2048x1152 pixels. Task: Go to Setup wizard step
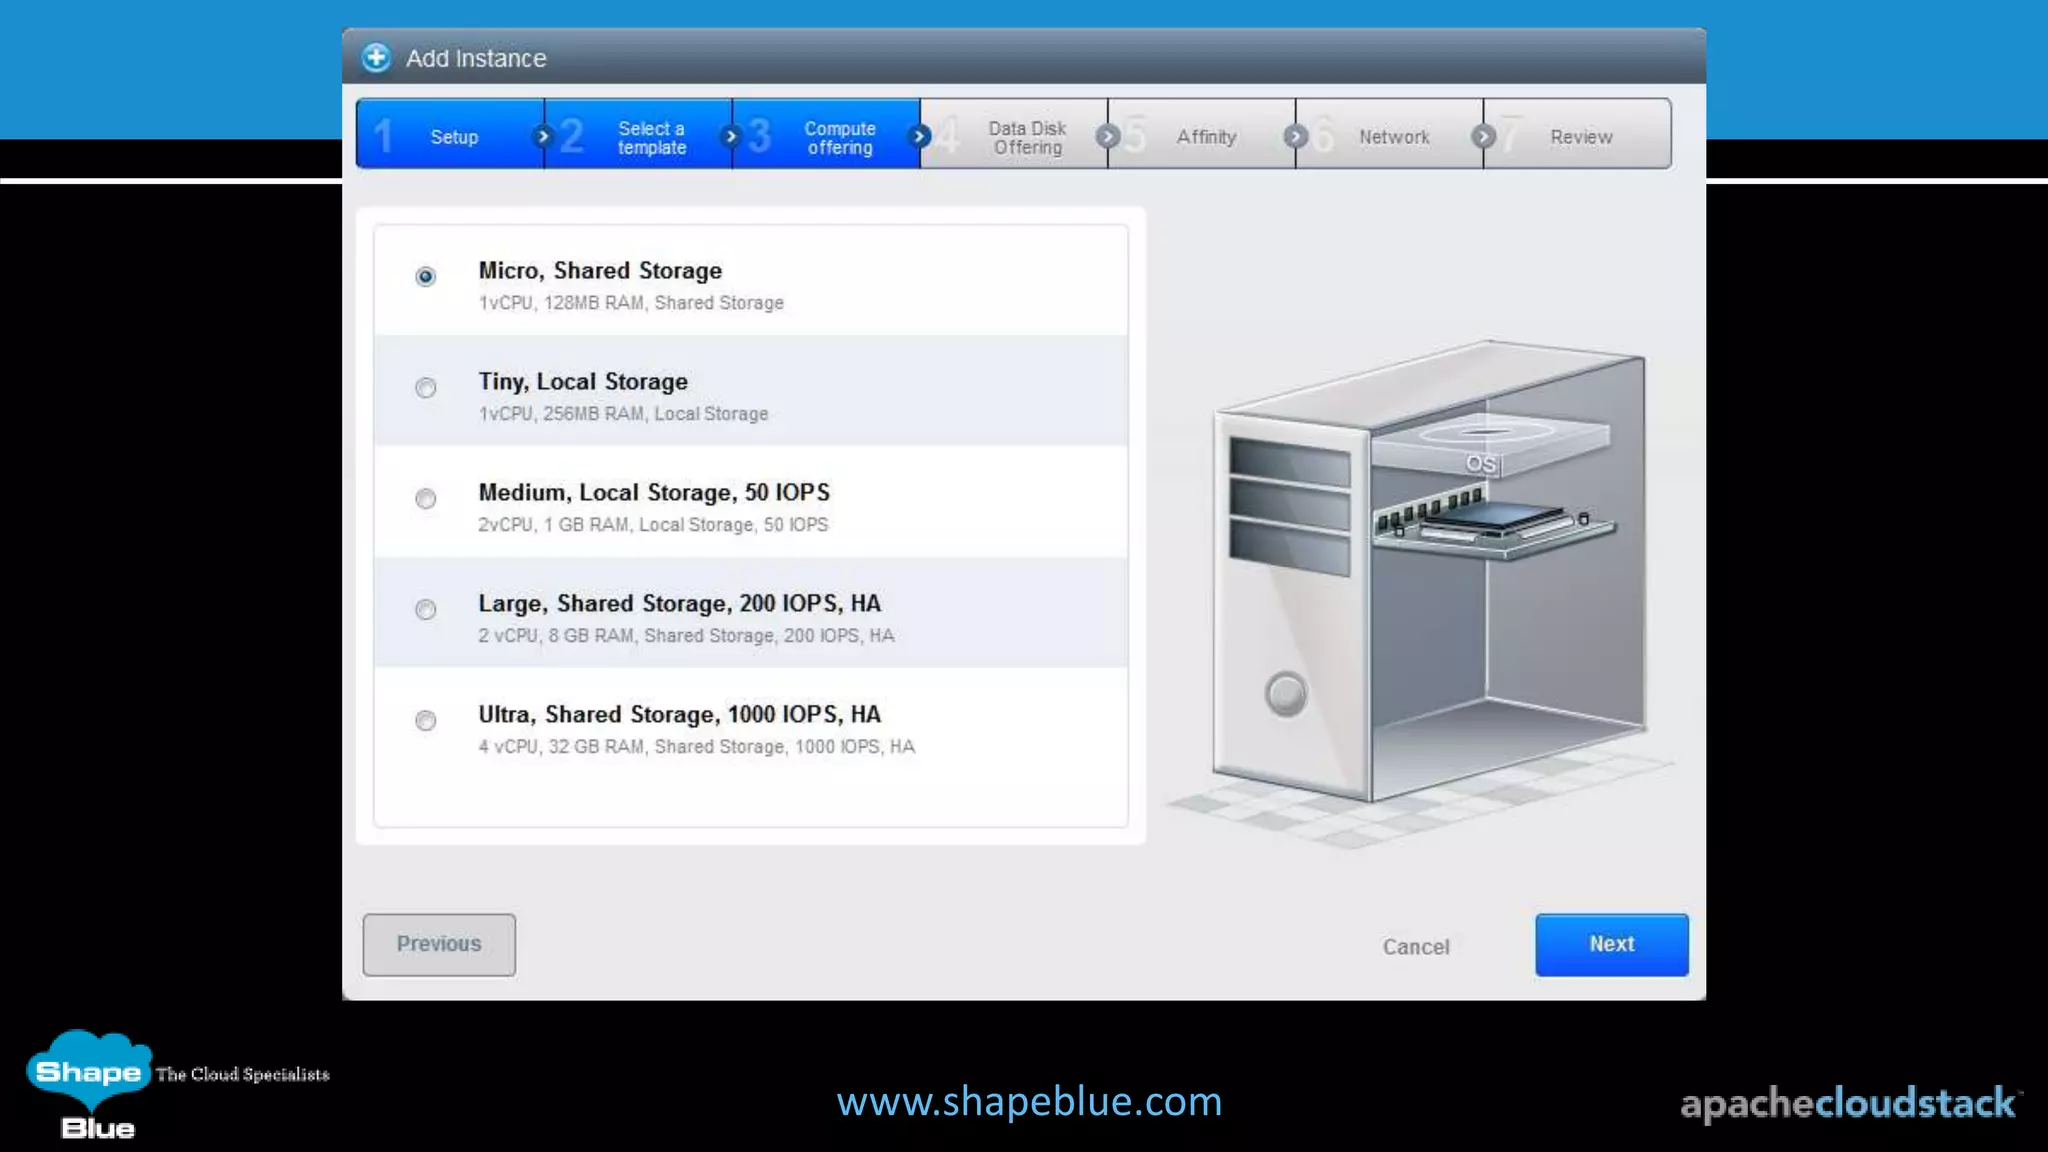pos(450,134)
